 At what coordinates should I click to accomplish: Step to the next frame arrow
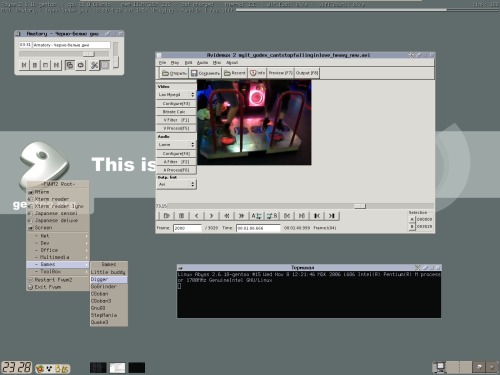[211, 216]
